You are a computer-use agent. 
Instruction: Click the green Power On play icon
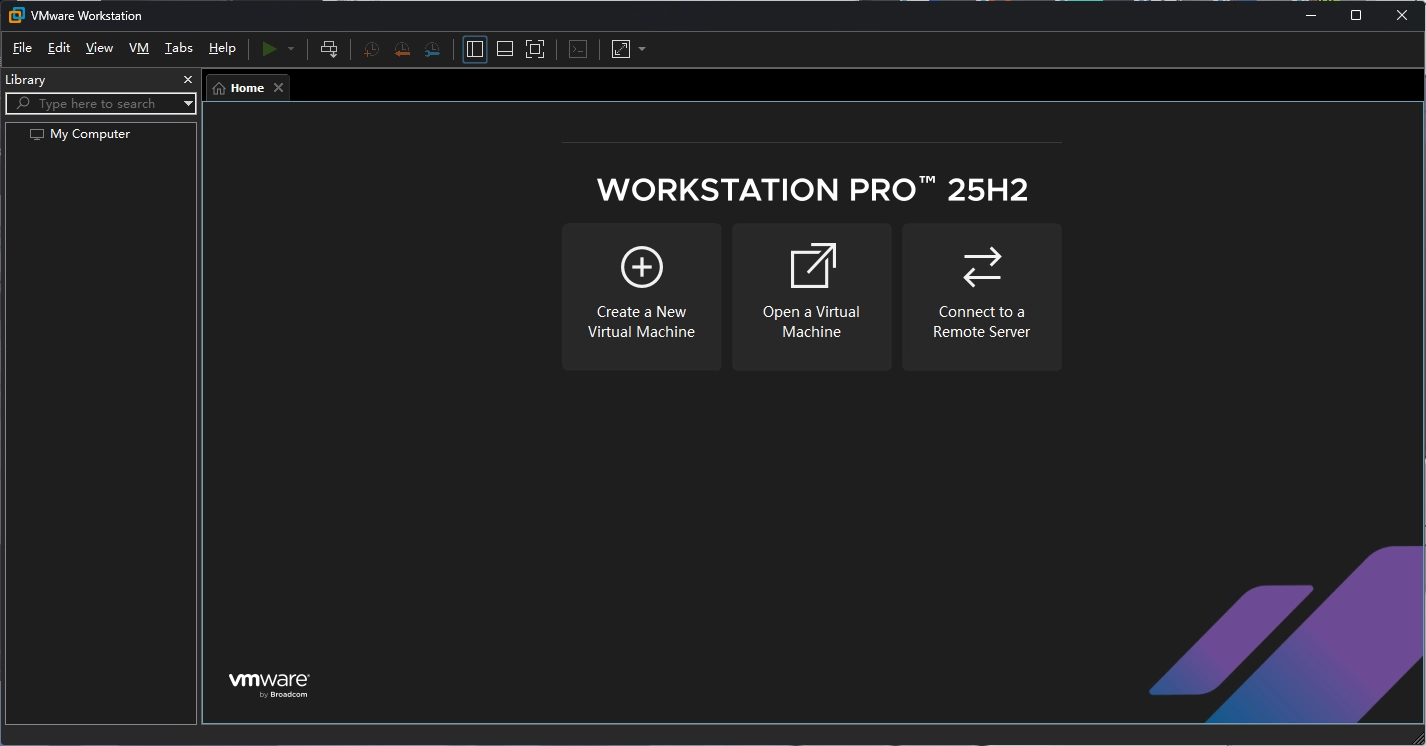269,49
